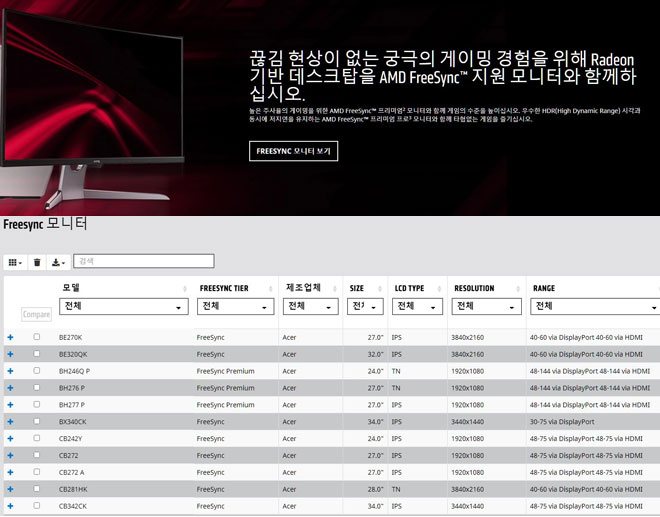Select model name BX340CK
The image size is (660, 517).
pyautogui.click(x=72, y=422)
